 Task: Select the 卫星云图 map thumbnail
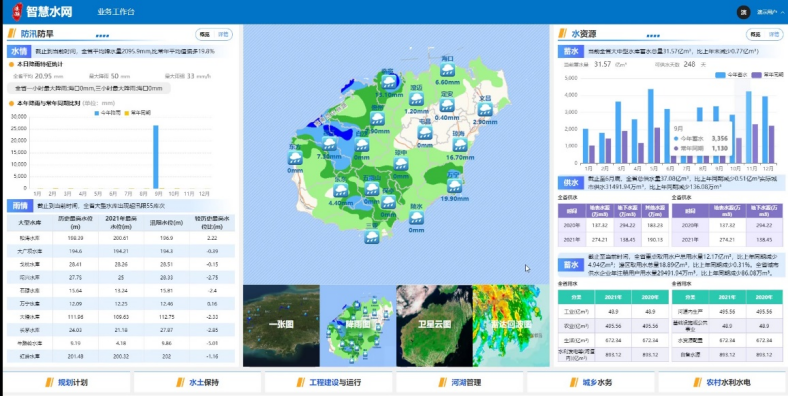pyautogui.click(x=434, y=326)
